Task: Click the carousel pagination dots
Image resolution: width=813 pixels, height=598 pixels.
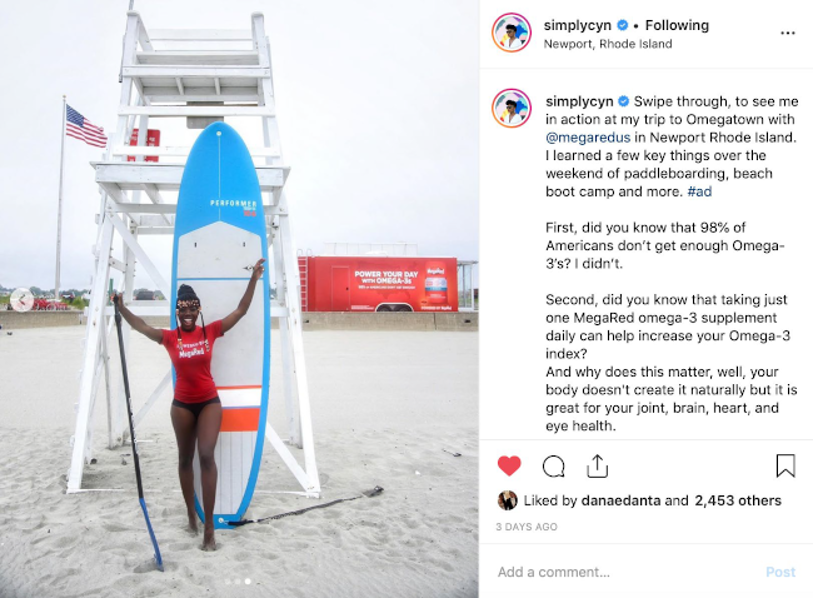Action: (238, 581)
